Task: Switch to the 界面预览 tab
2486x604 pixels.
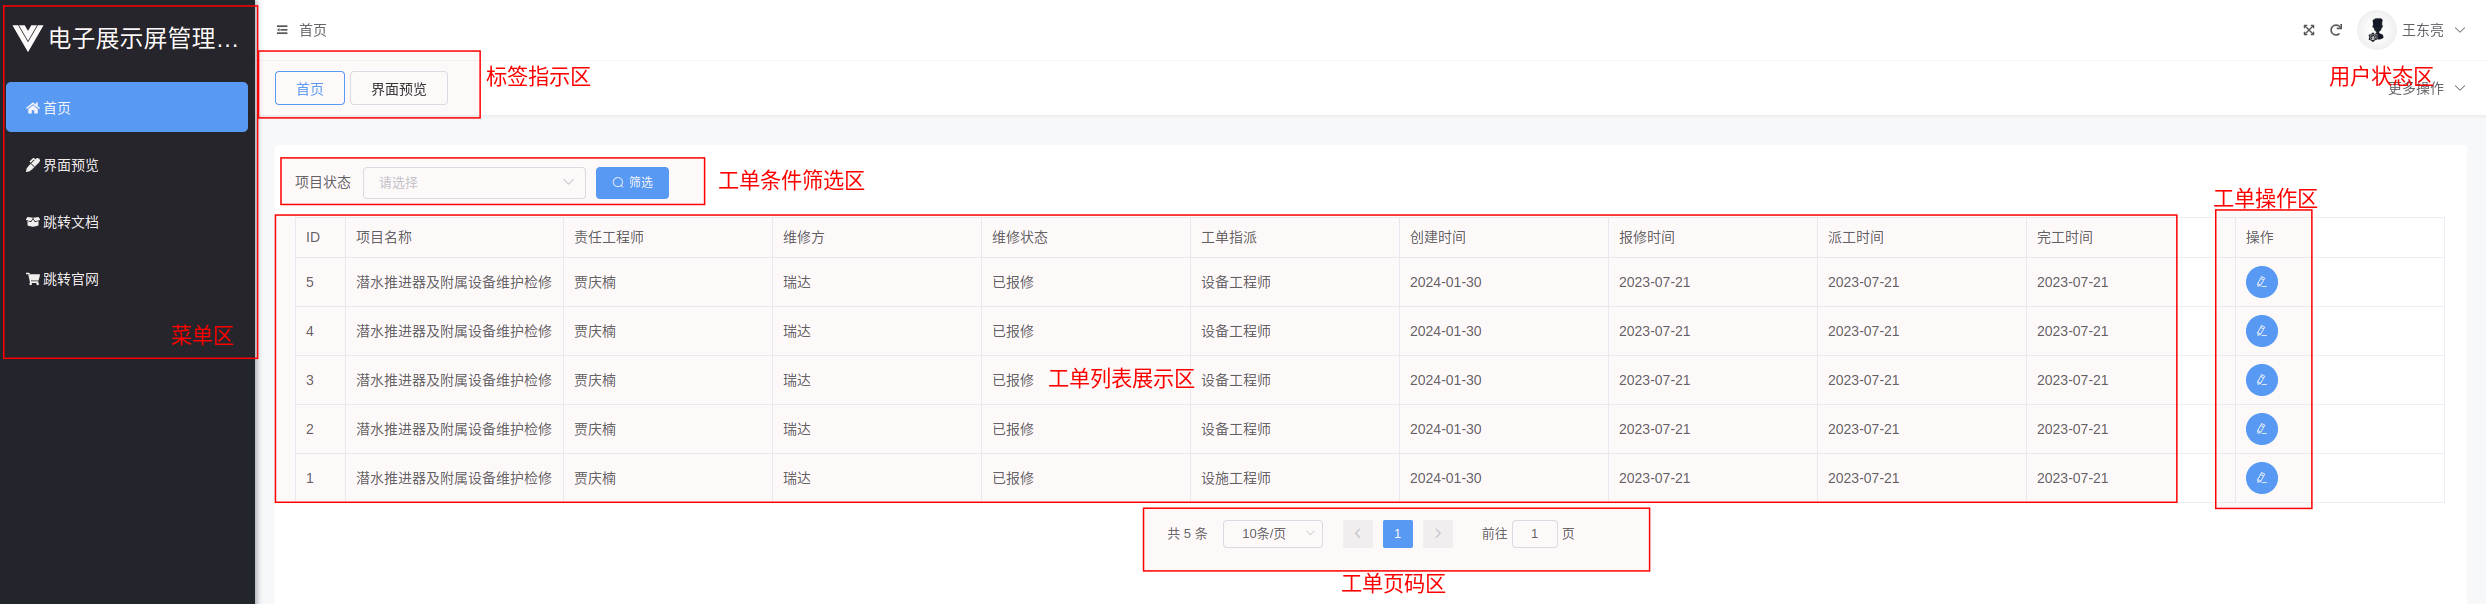Action: [x=398, y=89]
